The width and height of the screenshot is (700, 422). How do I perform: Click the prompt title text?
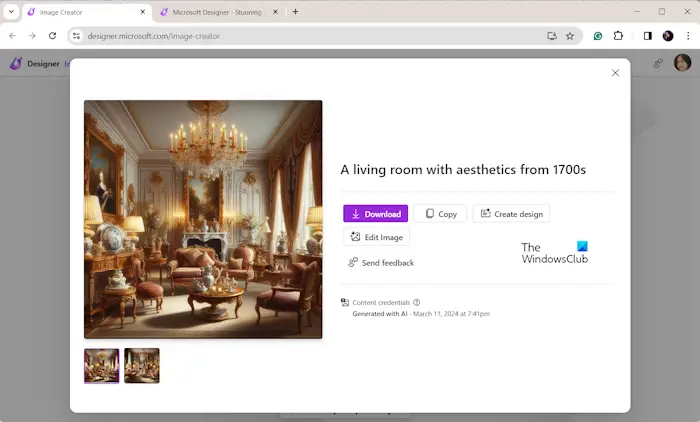point(463,170)
